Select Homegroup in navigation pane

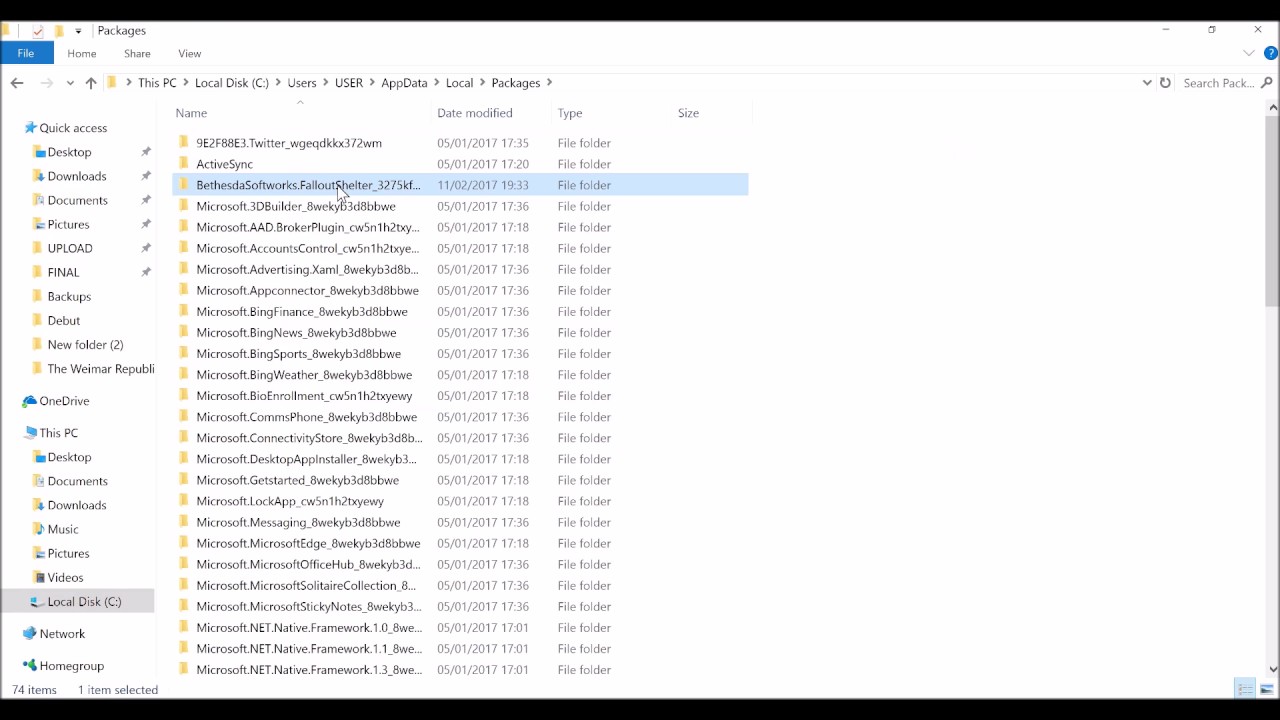[x=71, y=666]
